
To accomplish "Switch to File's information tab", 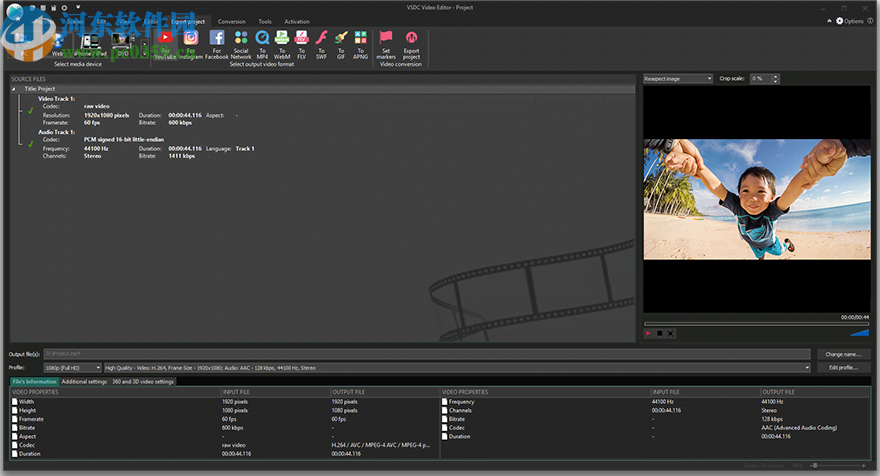I will [x=35, y=381].
